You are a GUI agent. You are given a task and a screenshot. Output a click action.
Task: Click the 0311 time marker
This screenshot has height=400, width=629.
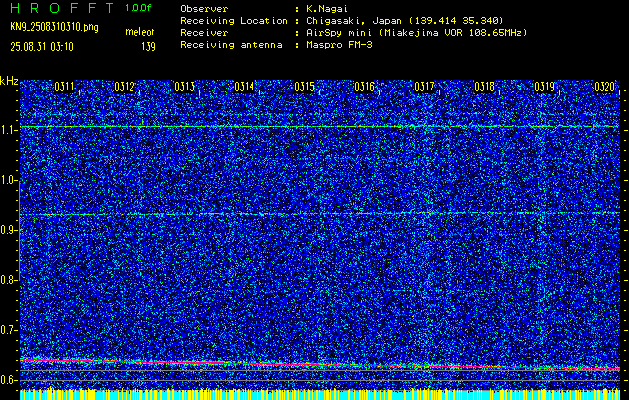tap(64, 87)
